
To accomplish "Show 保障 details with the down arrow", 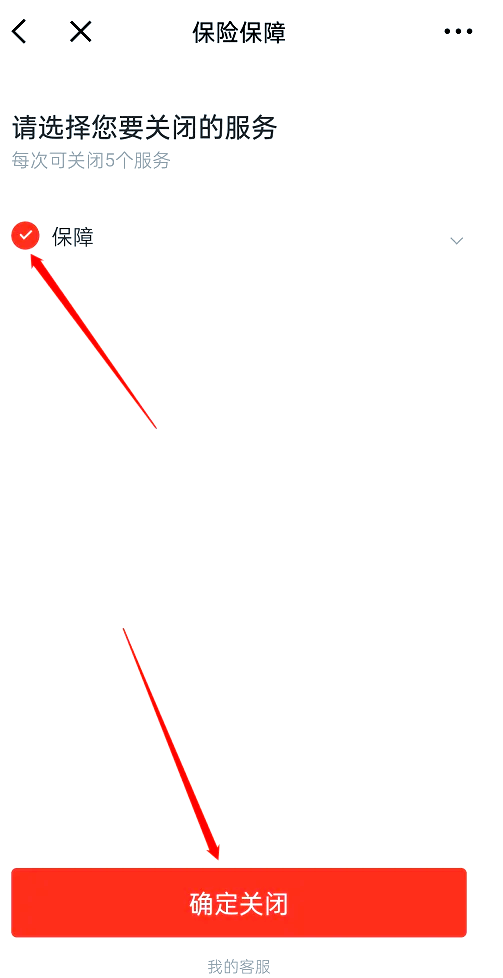I will click(x=457, y=241).
